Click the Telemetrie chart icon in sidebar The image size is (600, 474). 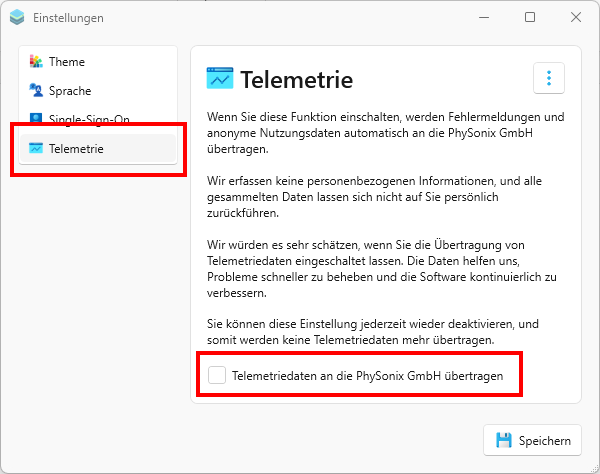point(36,149)
